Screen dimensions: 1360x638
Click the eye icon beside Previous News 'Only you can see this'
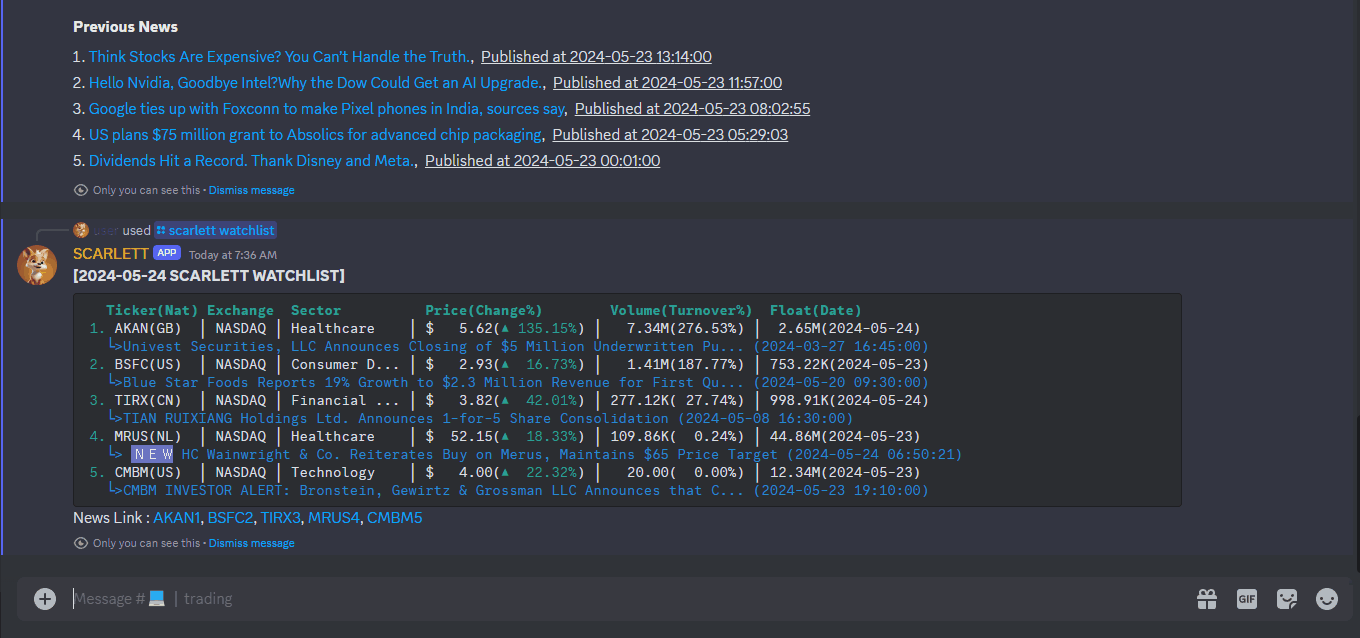[x=81, y=189]
